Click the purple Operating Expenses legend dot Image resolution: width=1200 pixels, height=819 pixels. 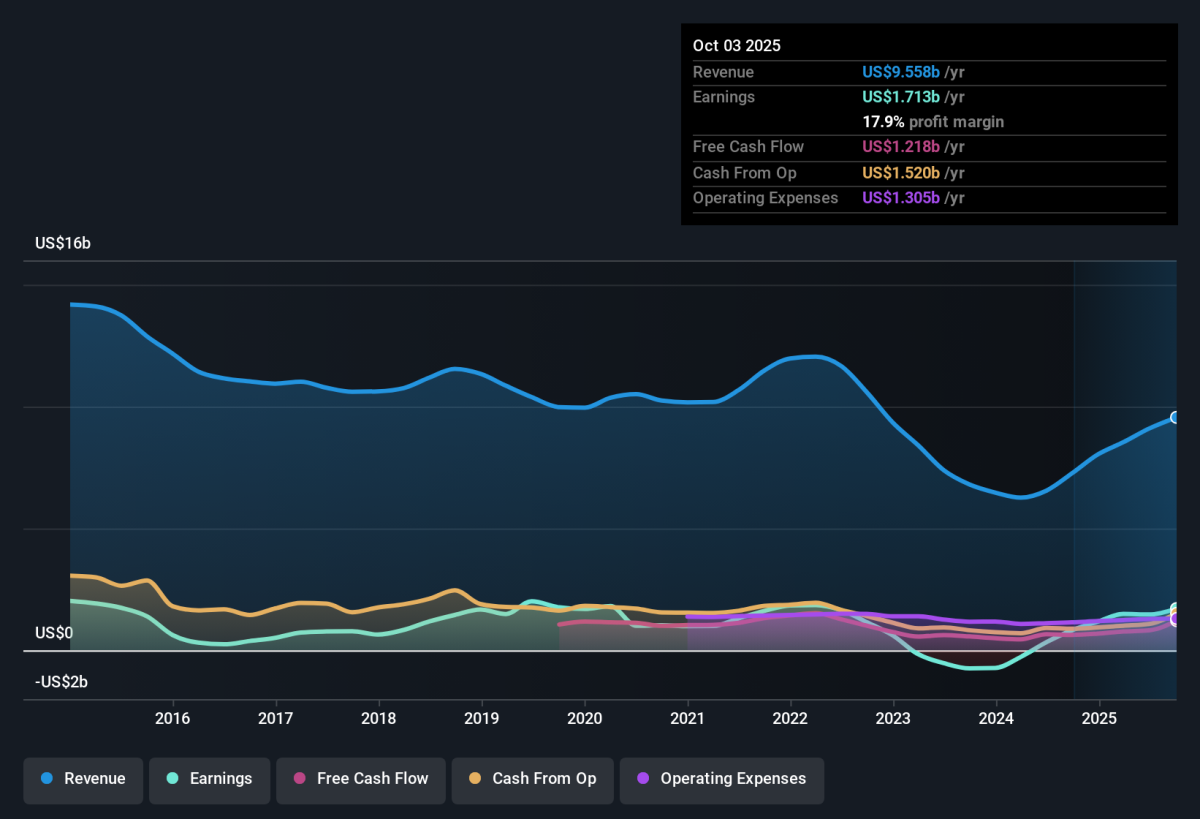point(643,779)
